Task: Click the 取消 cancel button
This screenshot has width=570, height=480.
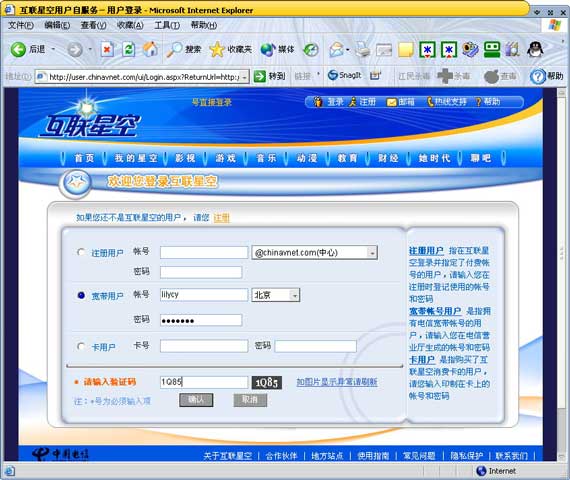Action: coord(250,400)
